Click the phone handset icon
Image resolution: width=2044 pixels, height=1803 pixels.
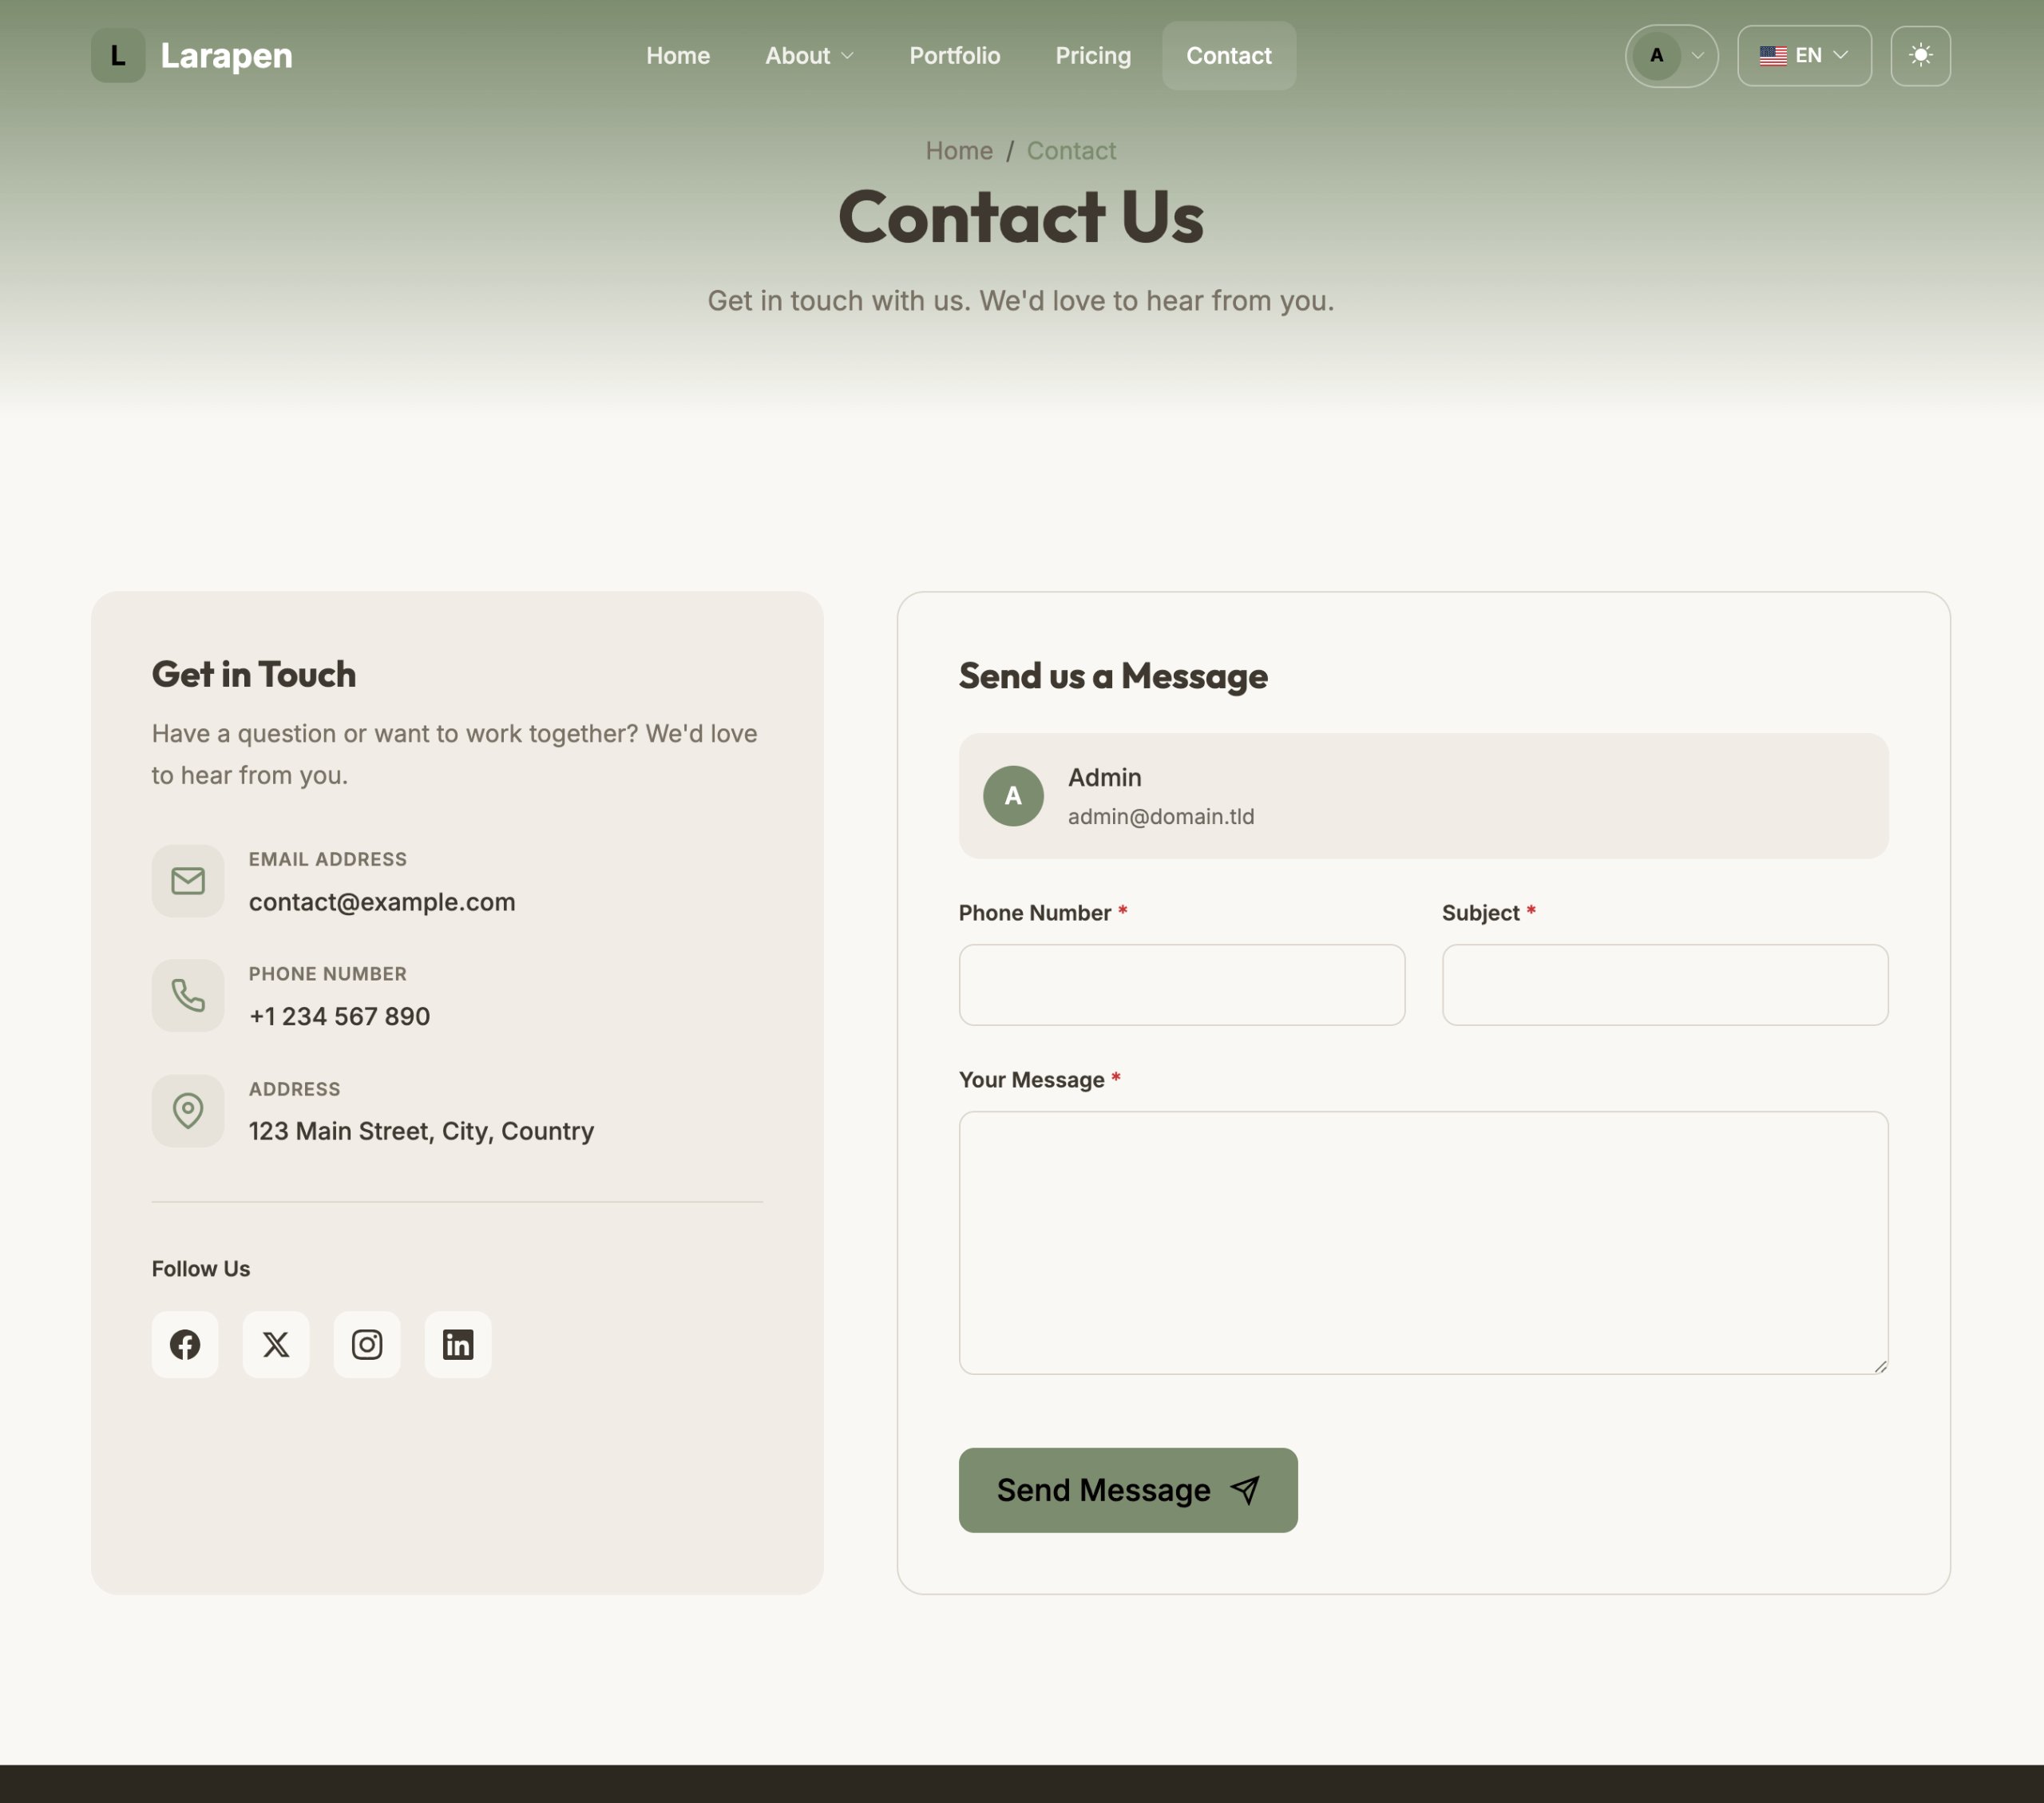pos(188,995)
